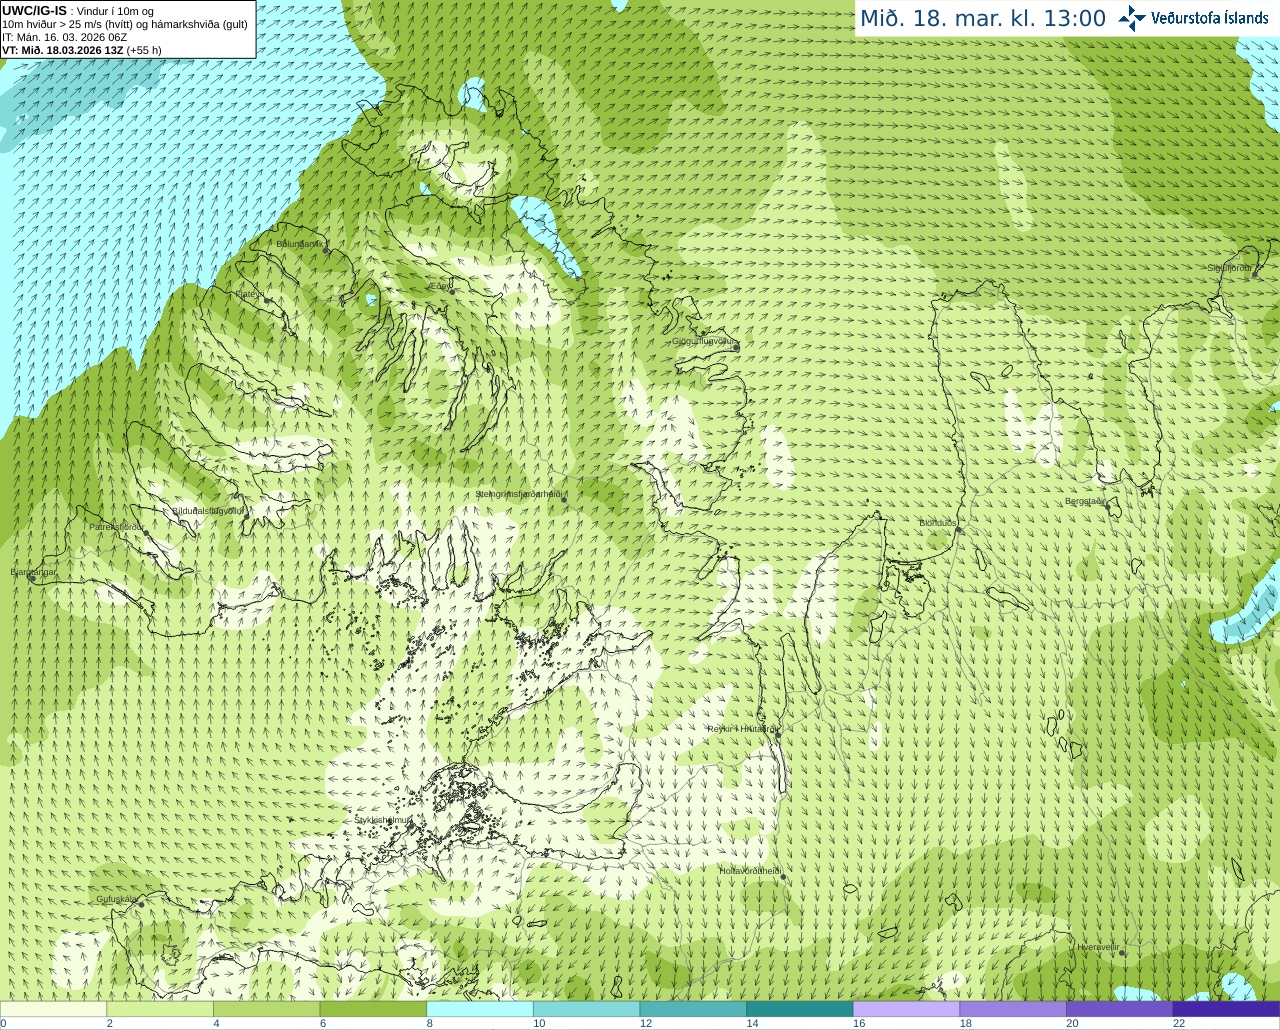
Task: Click the Flateyri station label
Action: 249,294
